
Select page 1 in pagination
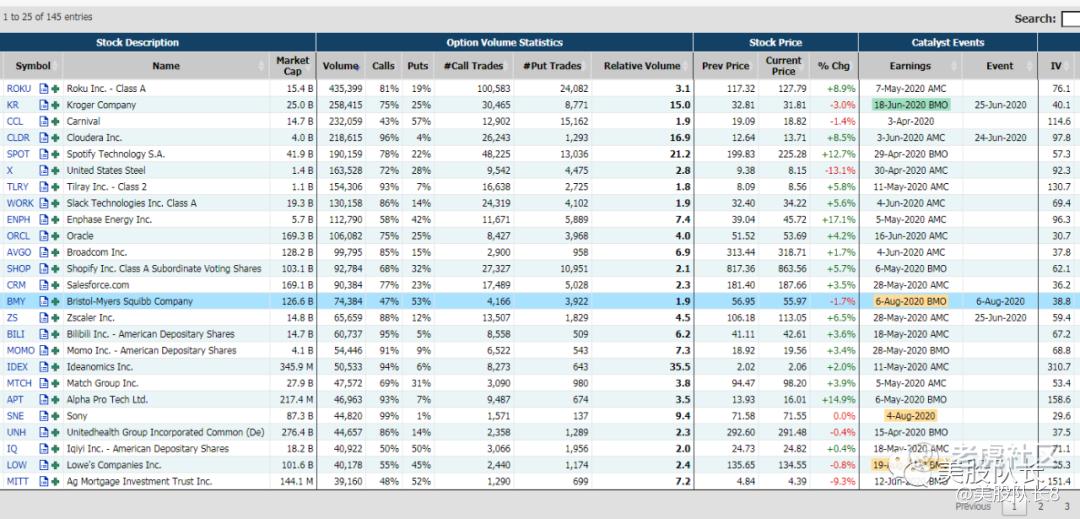point(1012,507)
